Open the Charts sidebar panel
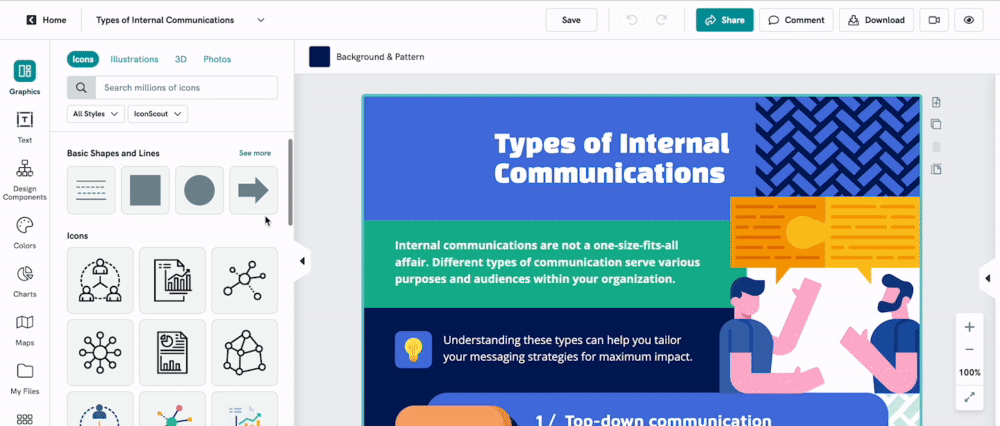Viewport: 1000px width, 426px height. click(24, 281)
